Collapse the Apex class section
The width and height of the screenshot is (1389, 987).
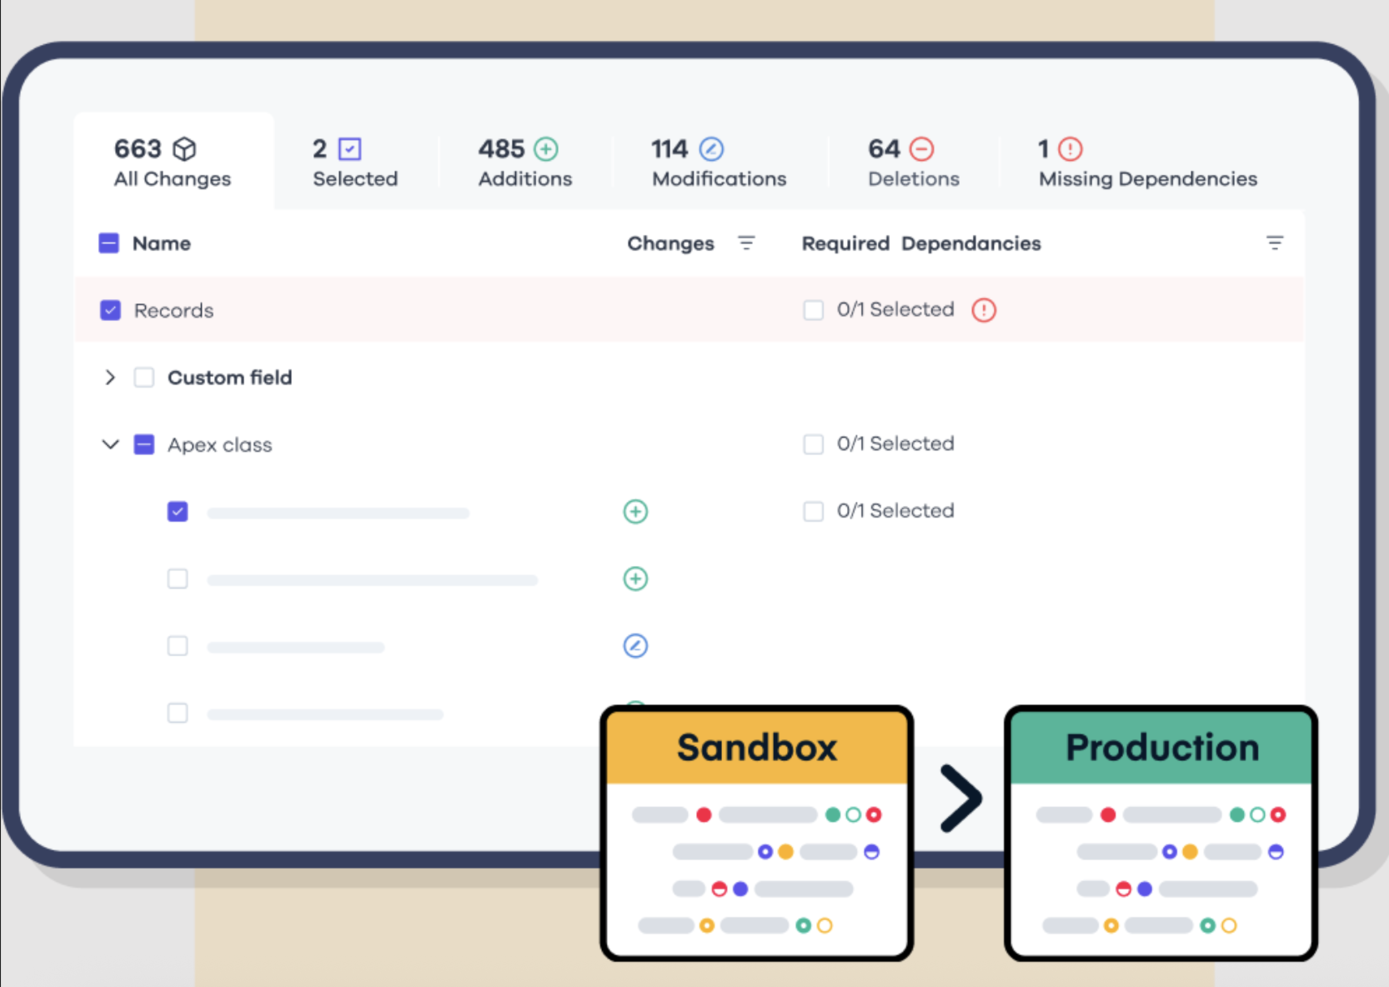pos(110,444)
